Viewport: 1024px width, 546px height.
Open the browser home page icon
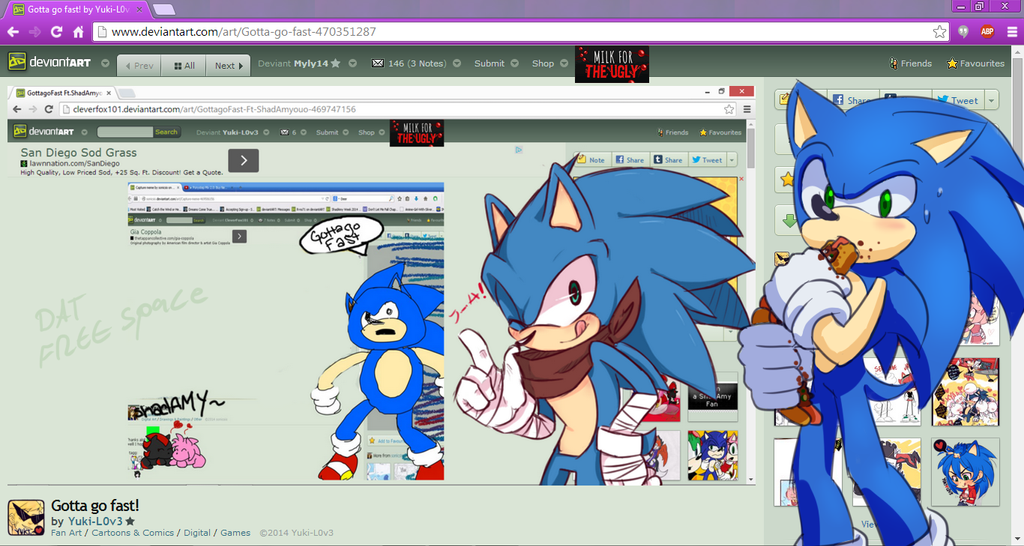(78, 31)
